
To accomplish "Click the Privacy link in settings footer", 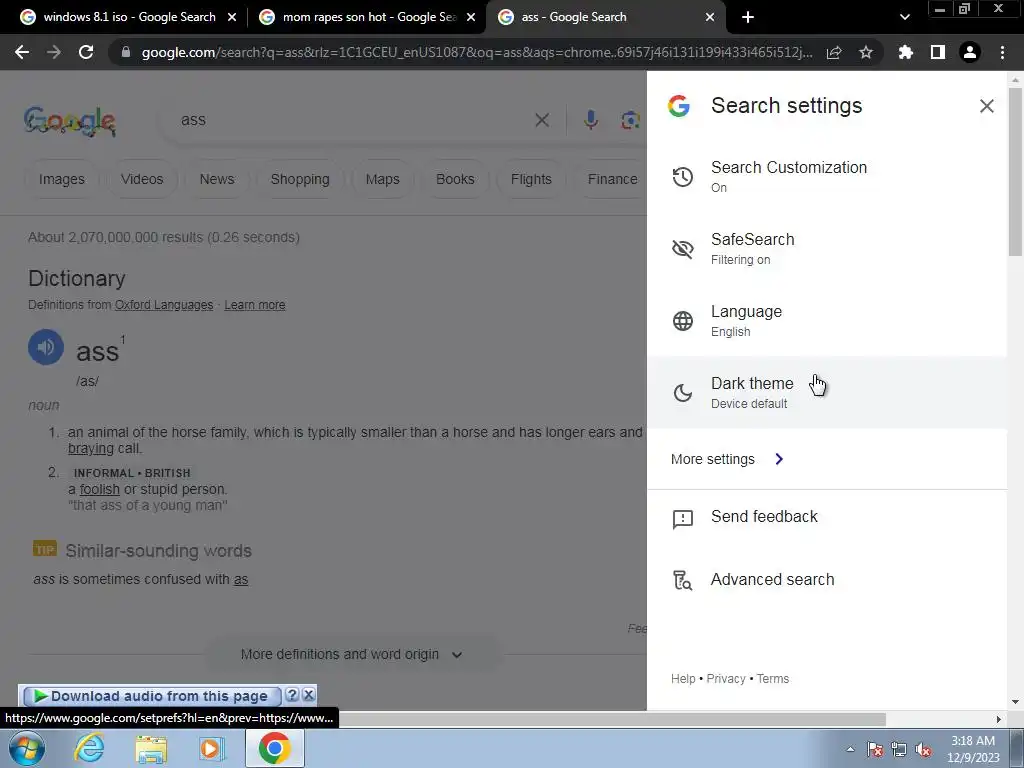I will point(726,679).
